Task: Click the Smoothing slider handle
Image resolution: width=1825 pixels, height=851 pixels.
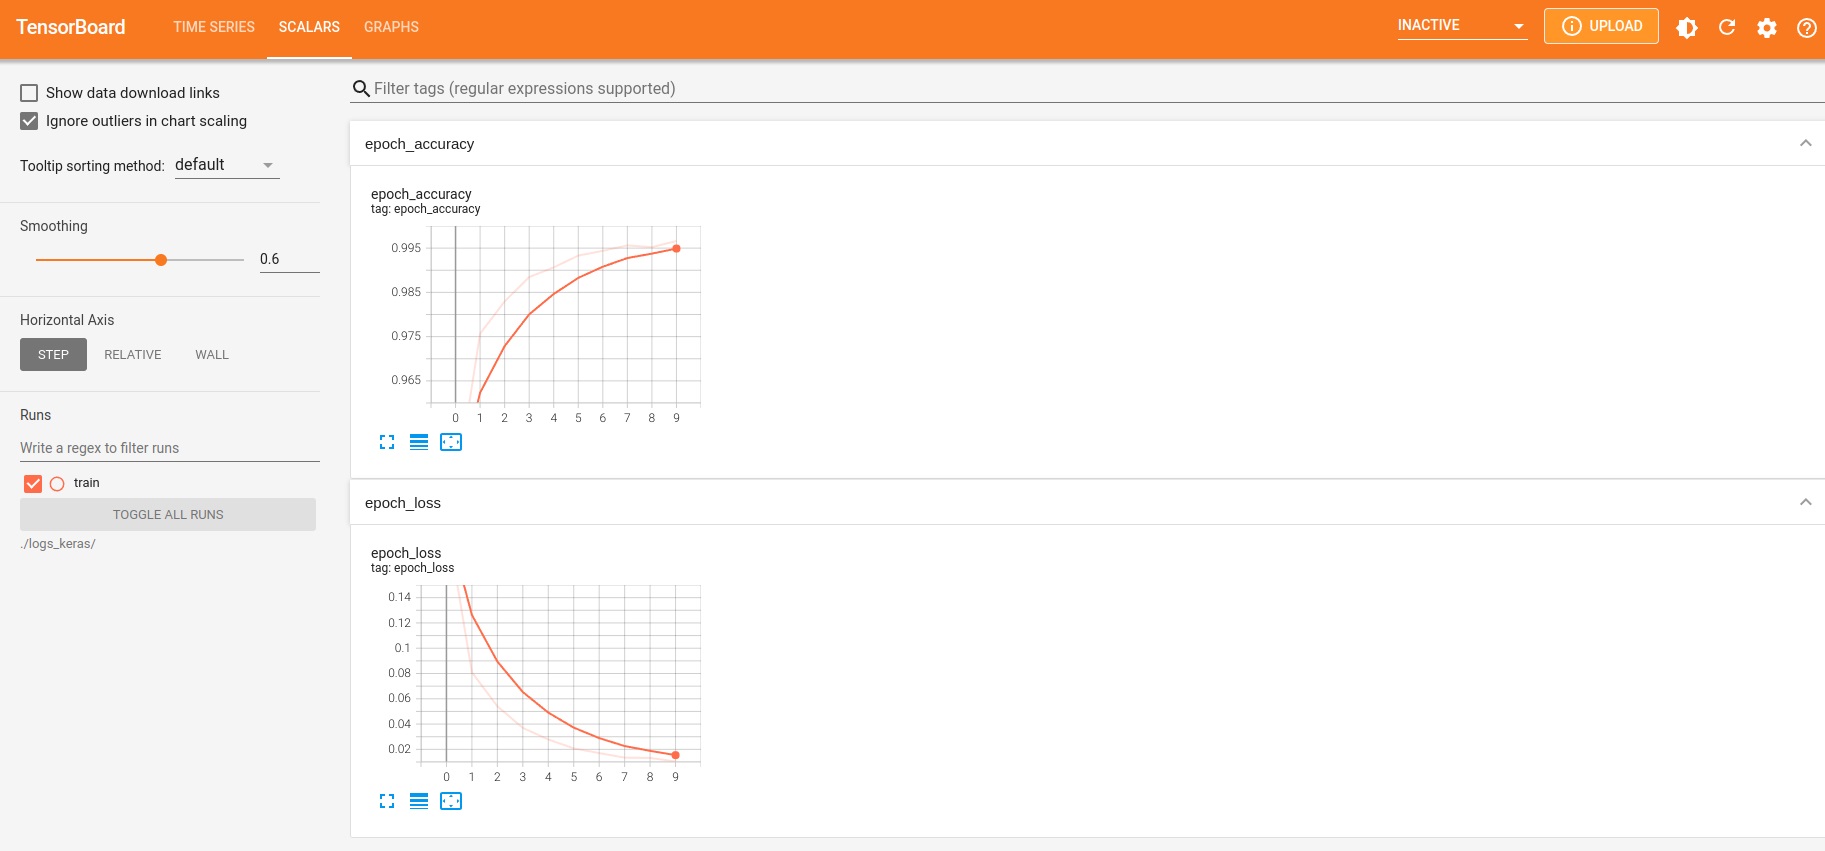Action: (161, 260)
